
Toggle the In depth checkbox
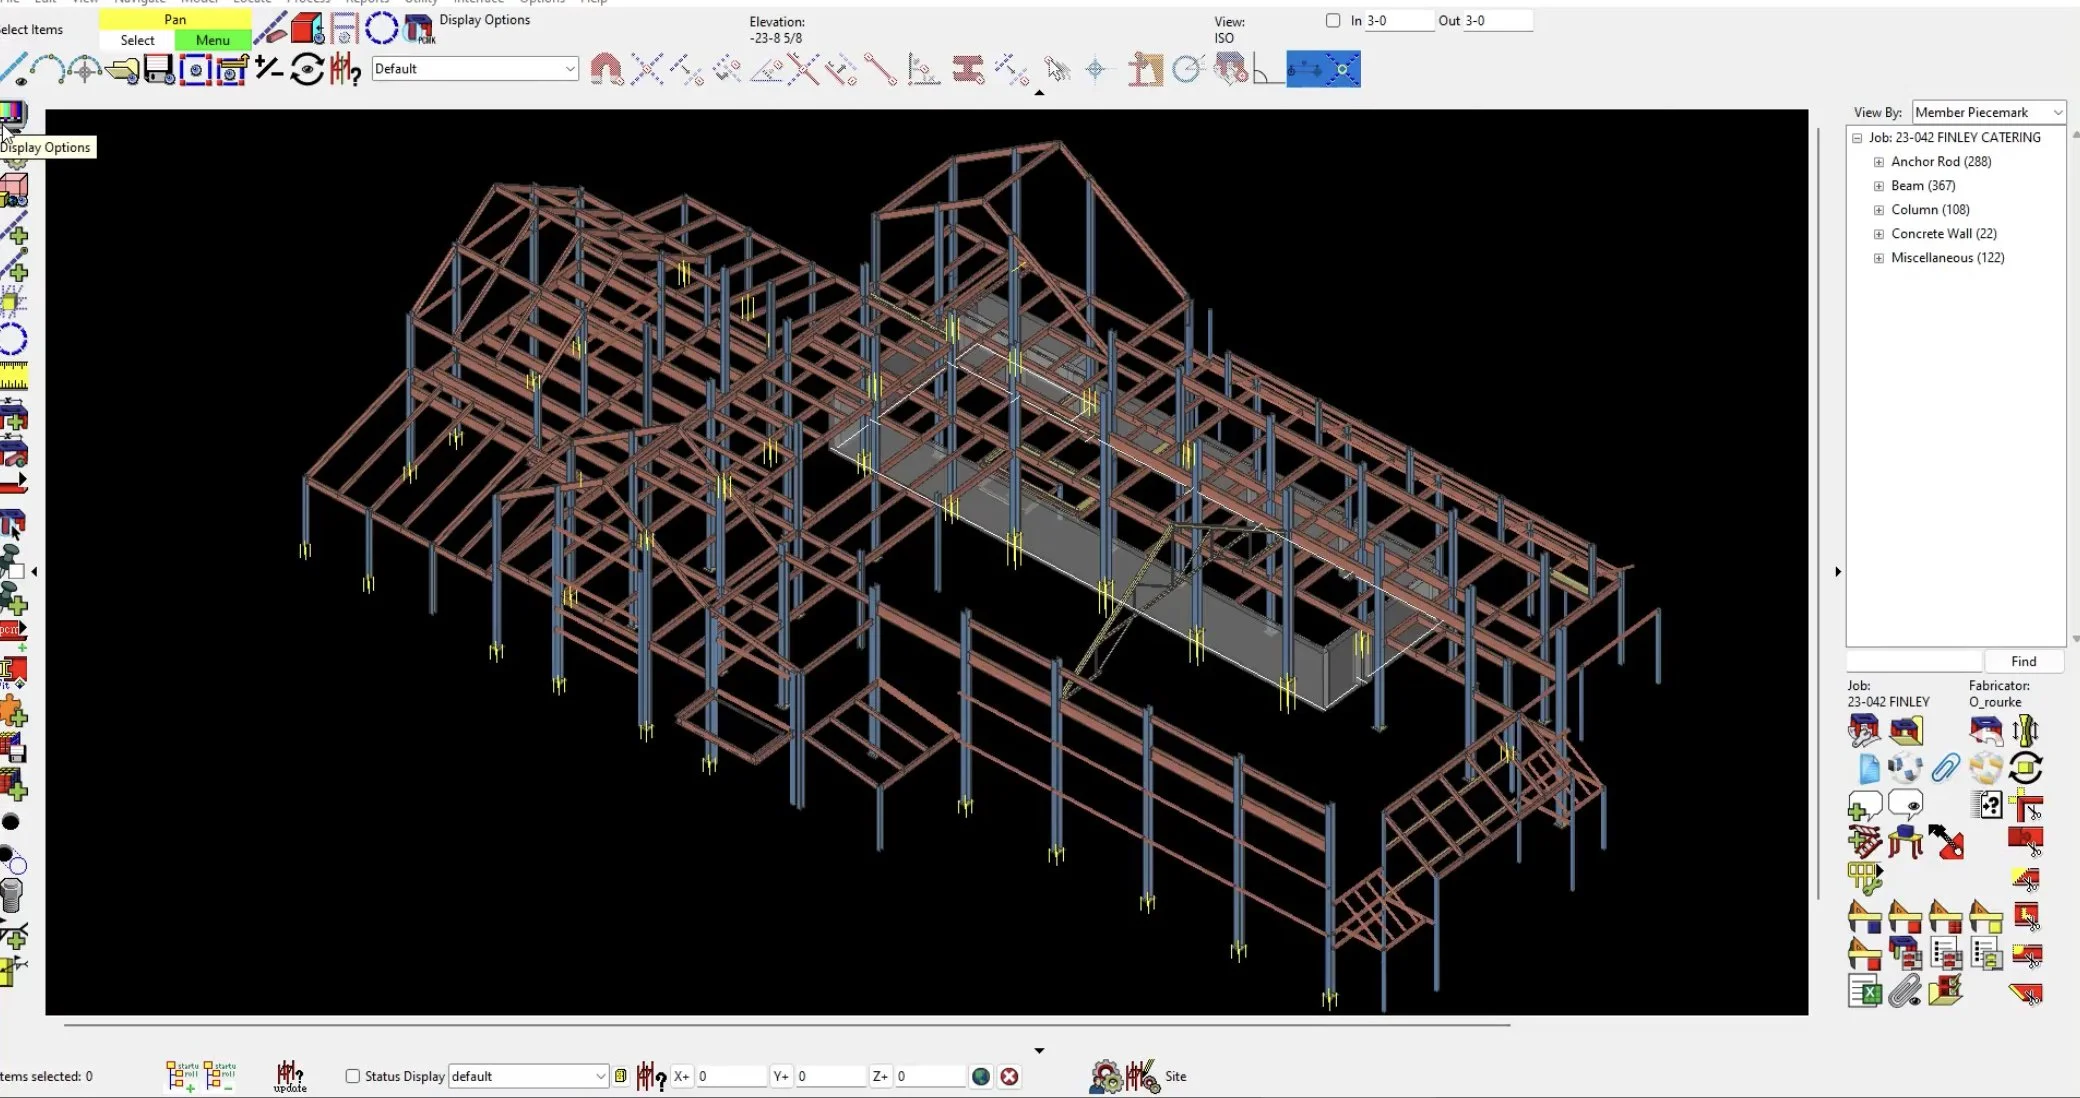coord(1332,20)
